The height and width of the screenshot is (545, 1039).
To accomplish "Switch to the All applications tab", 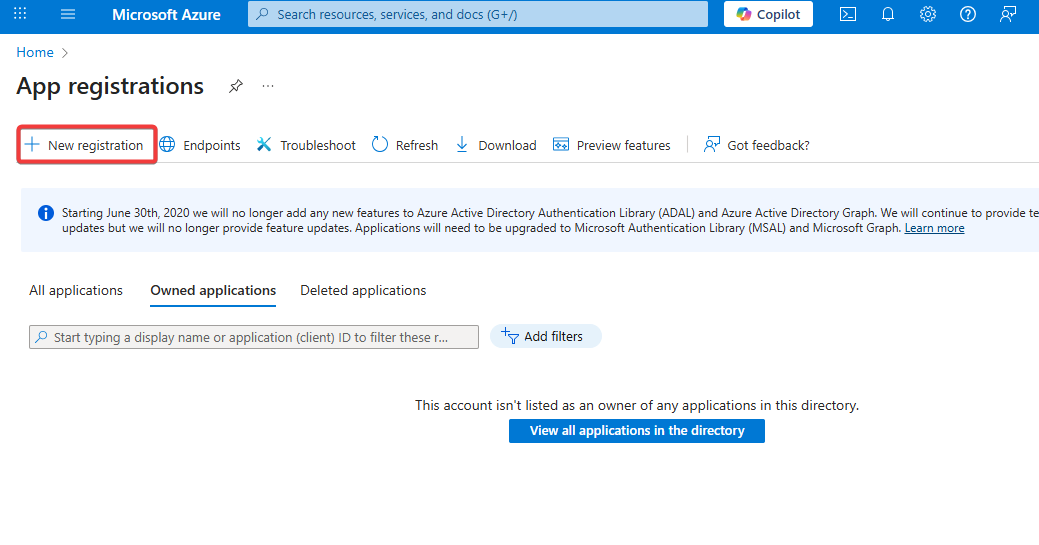I will point(76,291).
